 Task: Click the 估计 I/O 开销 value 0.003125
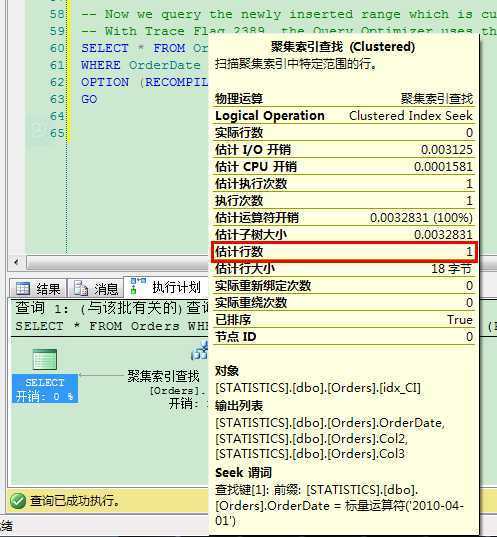coord(447,150)
